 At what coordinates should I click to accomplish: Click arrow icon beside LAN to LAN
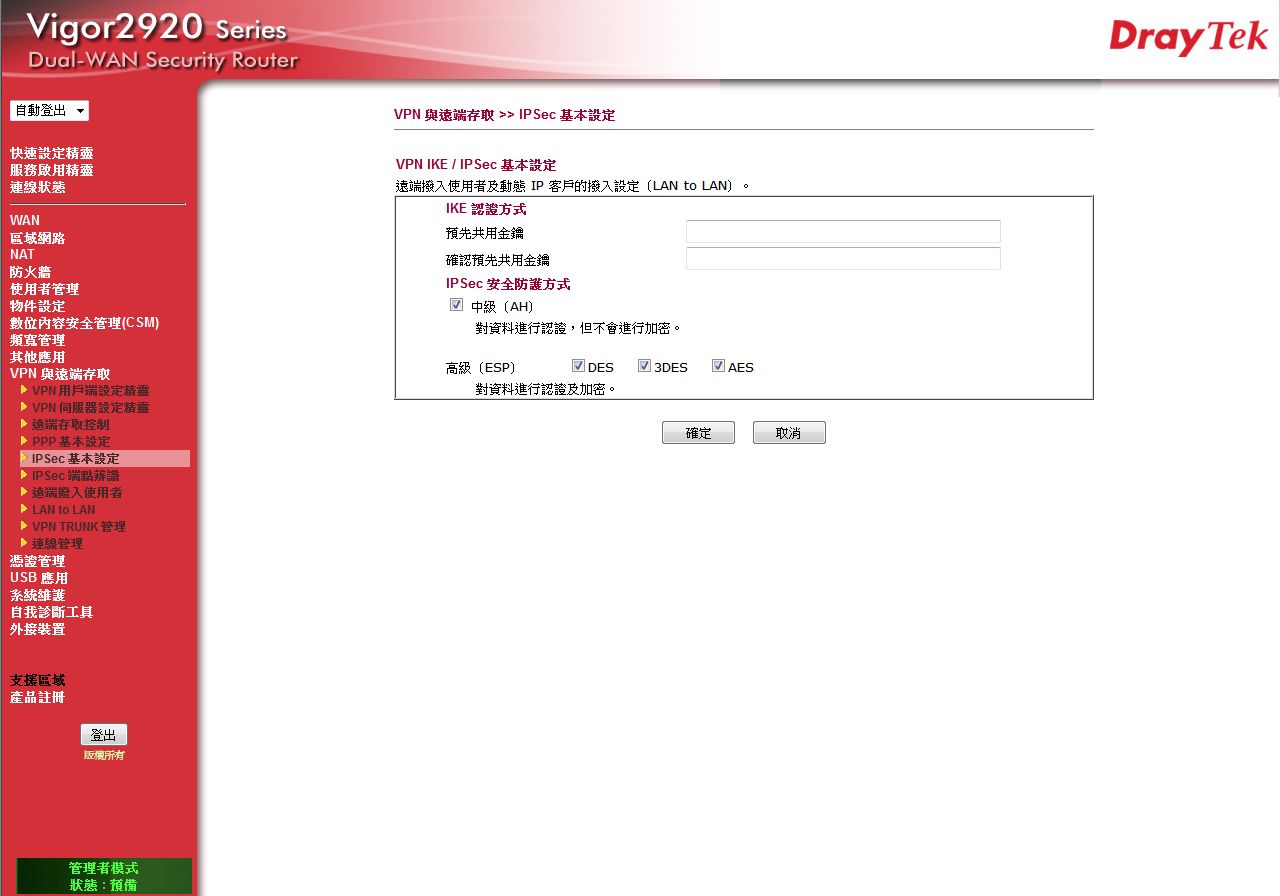(x=24, y=509)
